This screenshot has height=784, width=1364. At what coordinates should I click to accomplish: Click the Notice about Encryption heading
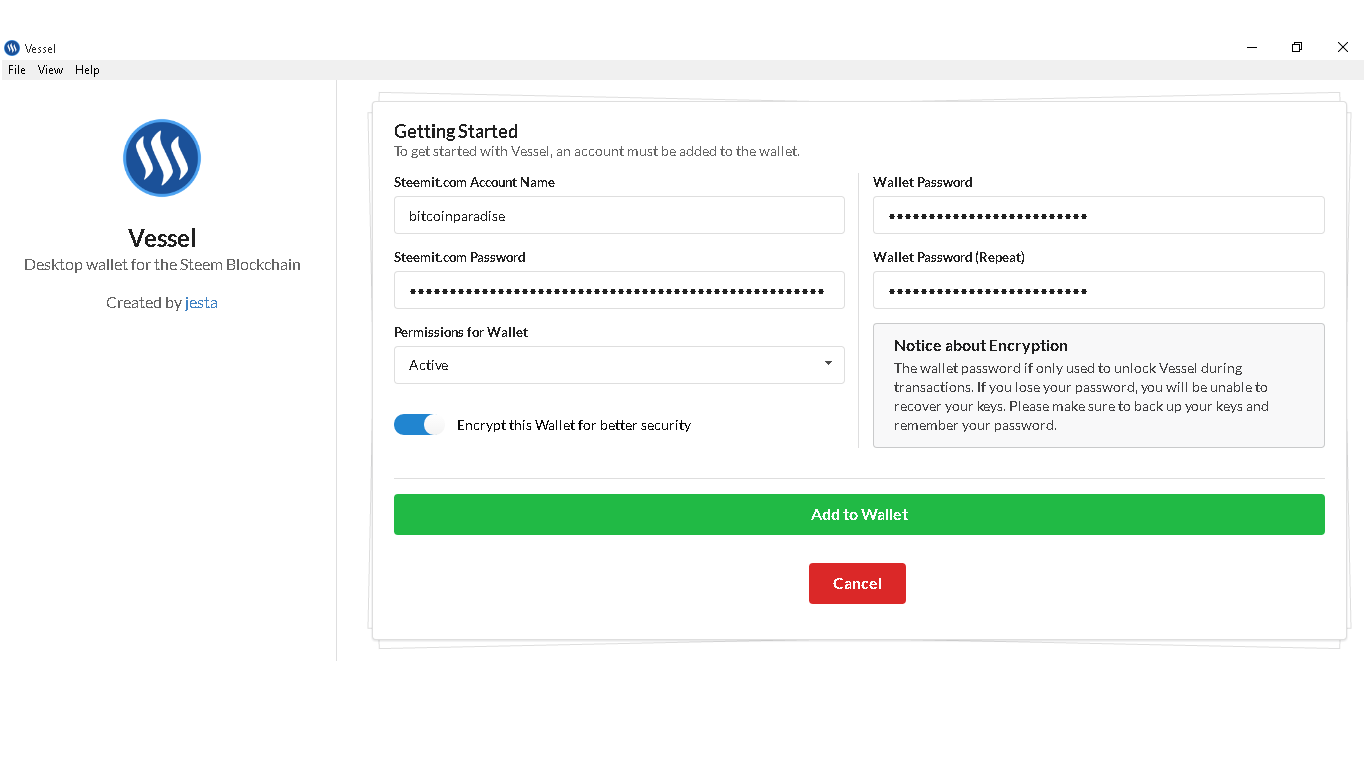pyautogui.click(x=981, y=346)
